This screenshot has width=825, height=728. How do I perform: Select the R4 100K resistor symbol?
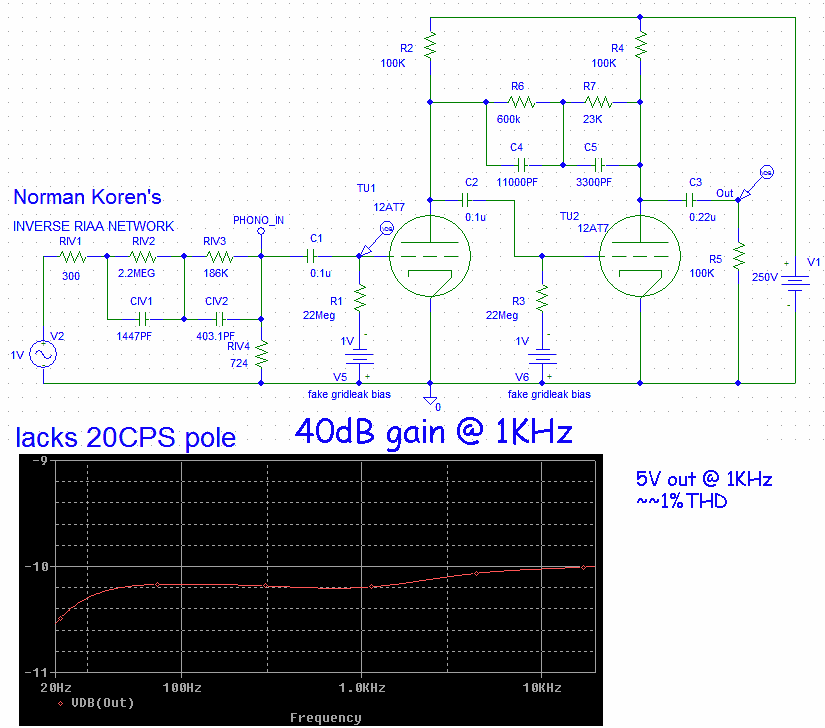[x=640, y=45]
